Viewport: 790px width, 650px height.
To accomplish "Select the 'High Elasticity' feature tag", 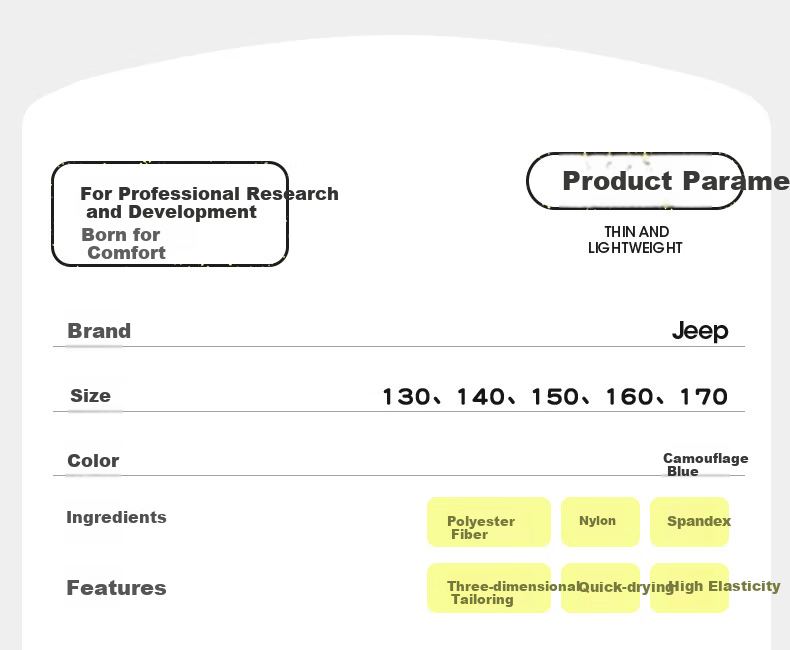I will coord(689,588).
